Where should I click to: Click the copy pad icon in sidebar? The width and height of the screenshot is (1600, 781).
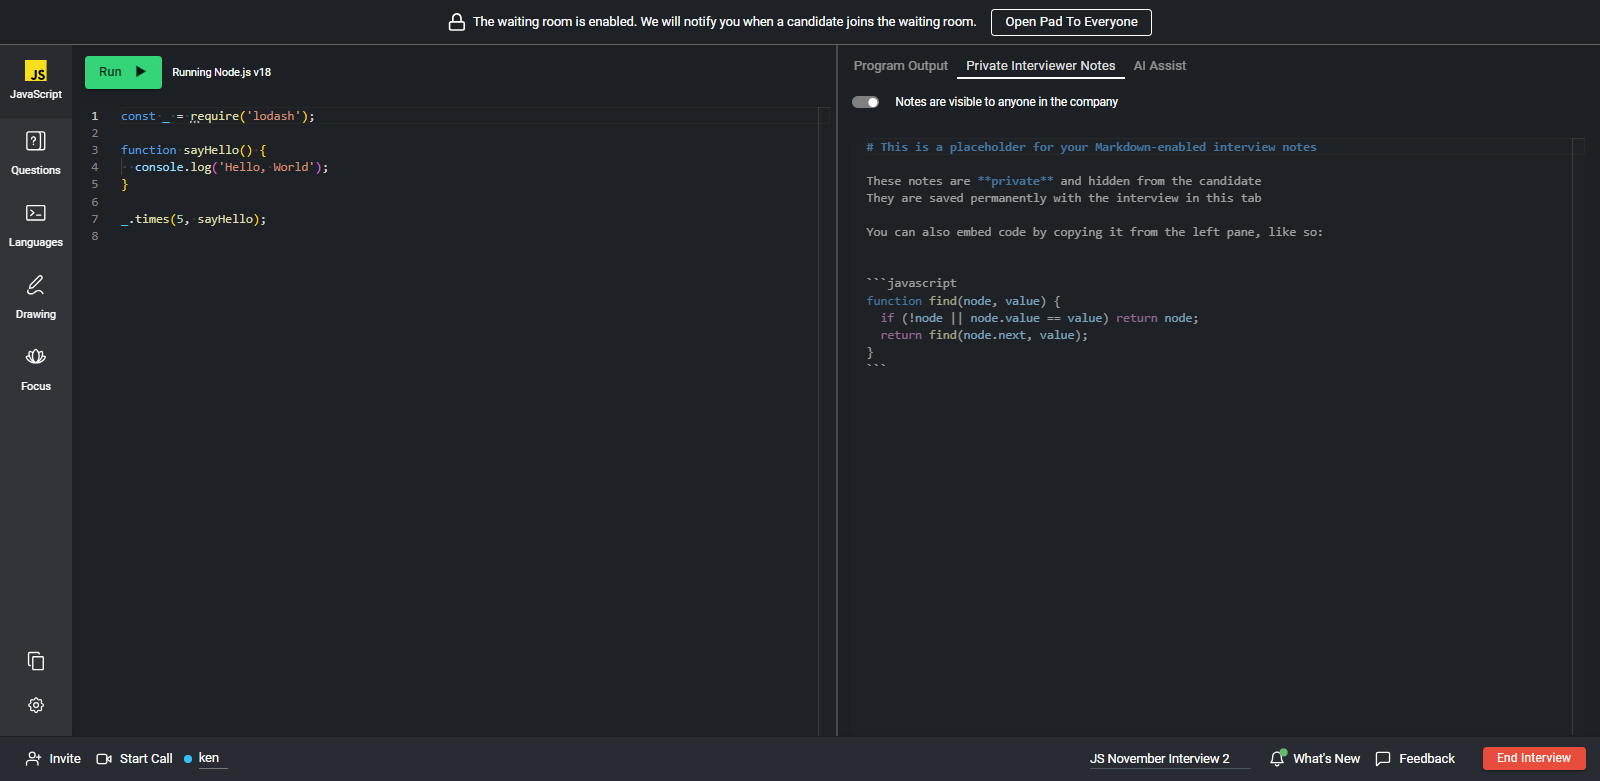[36, 661]
